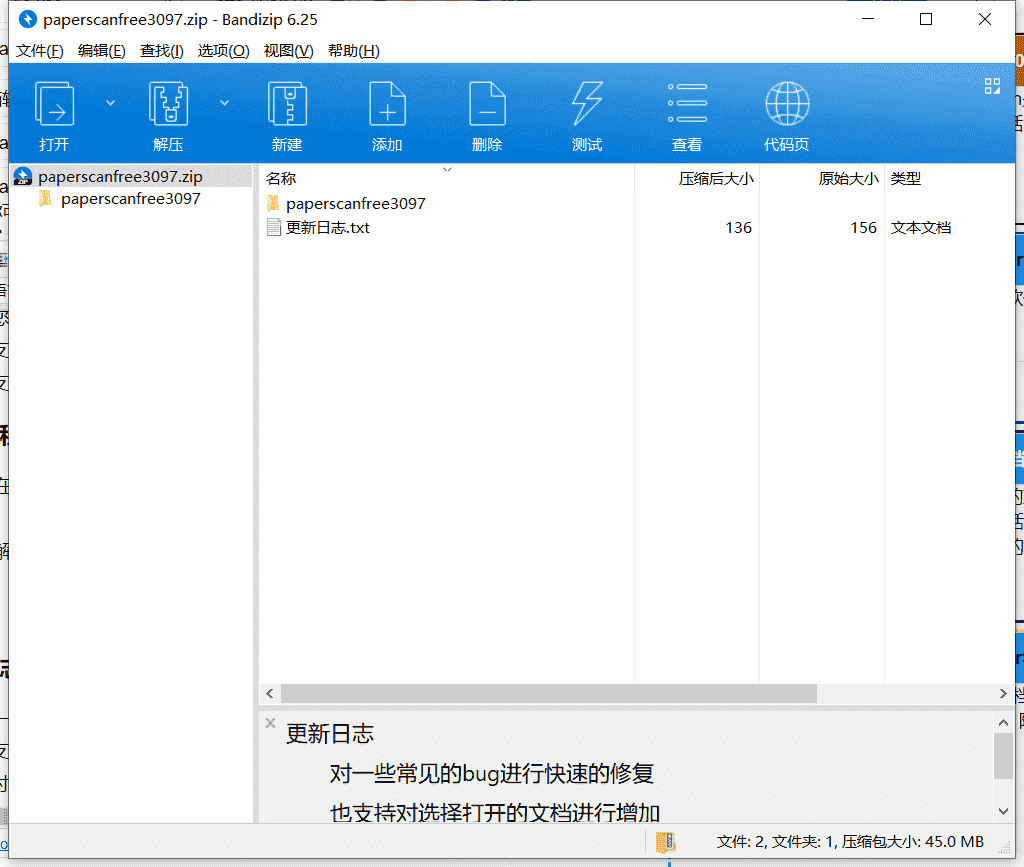1024x867 pixels.
Task: Close the preview pane with X
Action: (x=270, y=723)
